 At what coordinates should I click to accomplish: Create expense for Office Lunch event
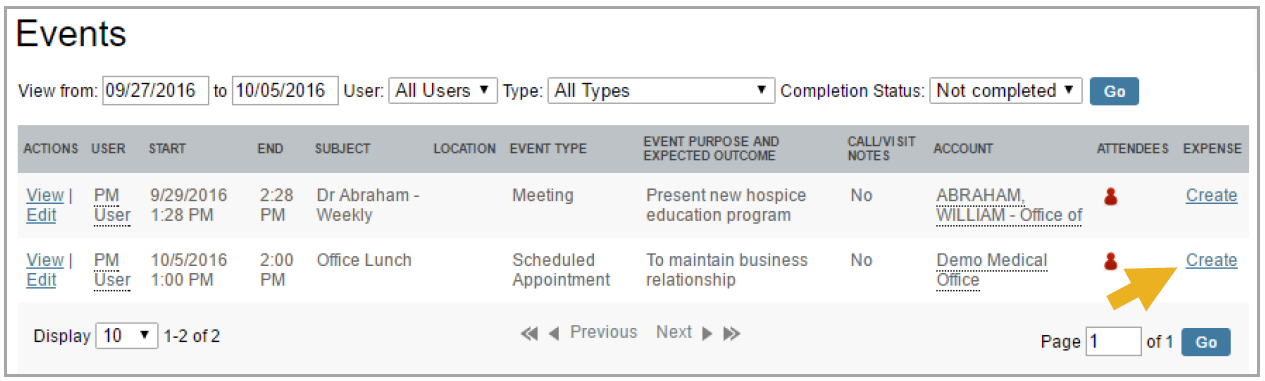pyautogui.click(x=1211, y=260)
